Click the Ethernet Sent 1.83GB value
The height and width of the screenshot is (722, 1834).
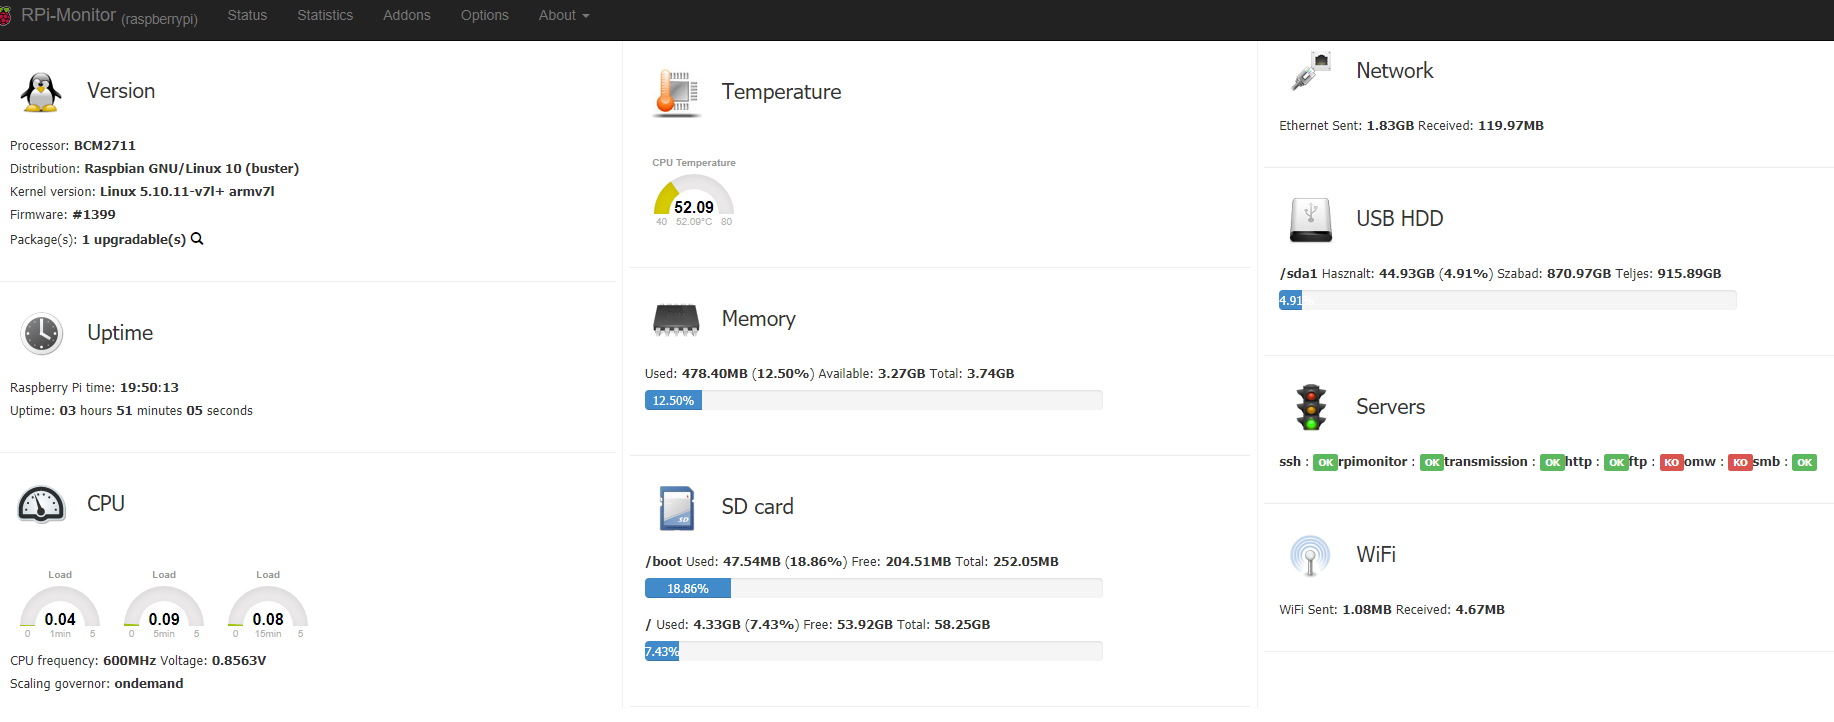click(1390, 126)
